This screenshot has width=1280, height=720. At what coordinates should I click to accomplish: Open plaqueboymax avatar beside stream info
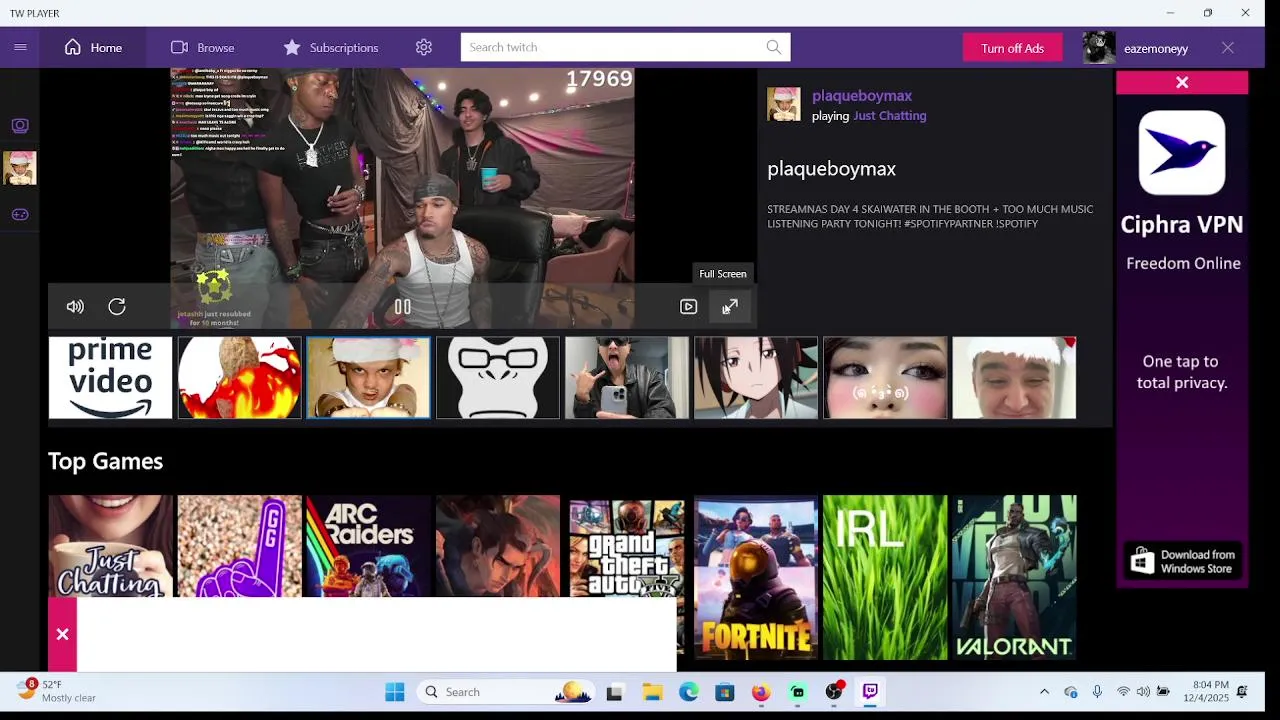784,105
